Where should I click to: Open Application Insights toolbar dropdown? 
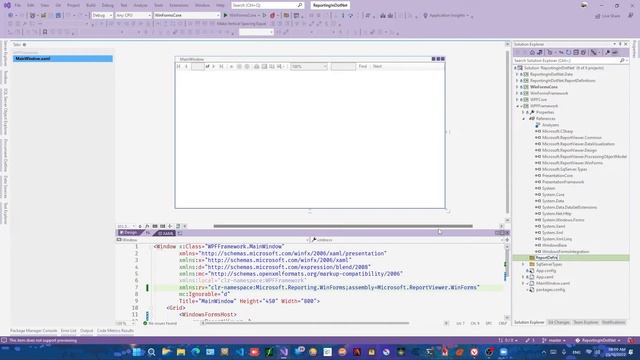click(447, 15)
